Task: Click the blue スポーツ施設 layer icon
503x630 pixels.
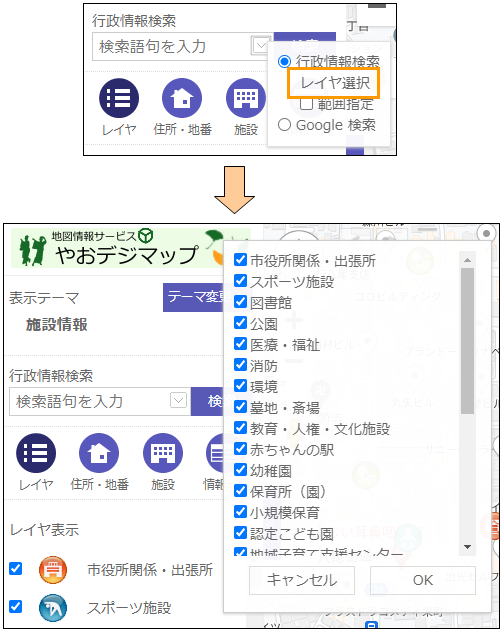Action: pyautogui.click(x=53, y=608)
